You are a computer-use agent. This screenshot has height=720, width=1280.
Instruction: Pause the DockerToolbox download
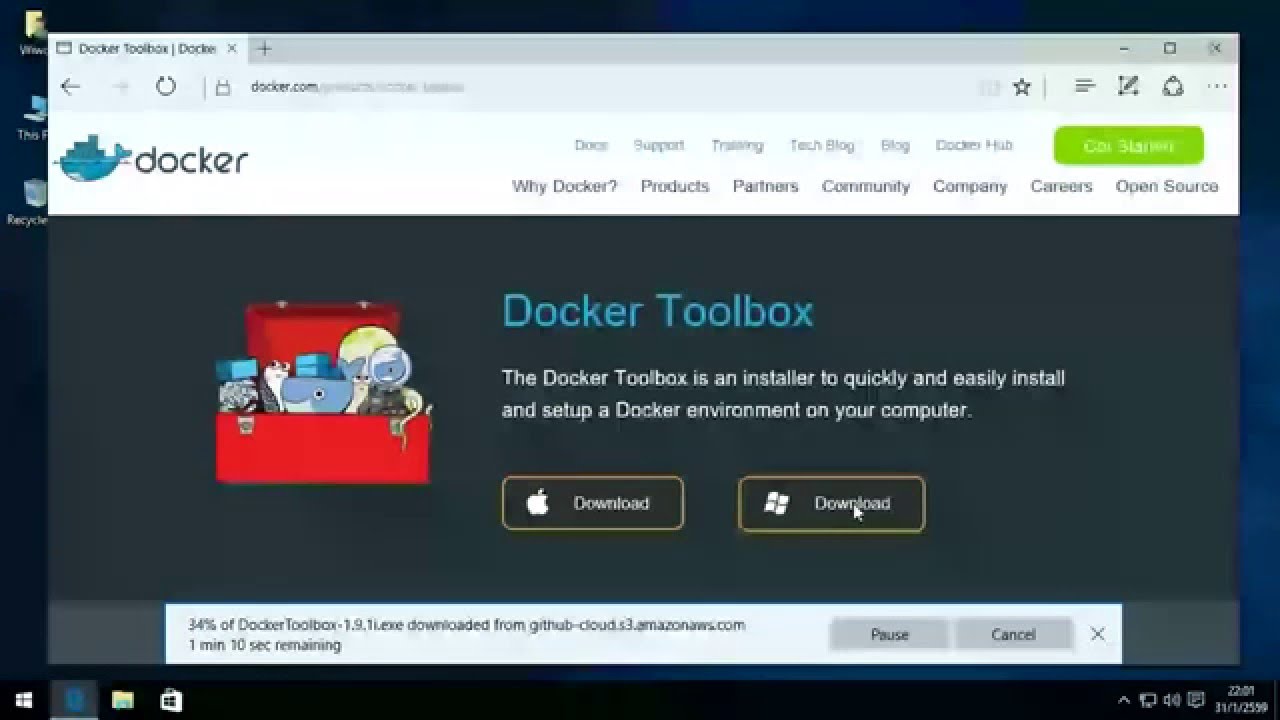(x=889, y=634)
